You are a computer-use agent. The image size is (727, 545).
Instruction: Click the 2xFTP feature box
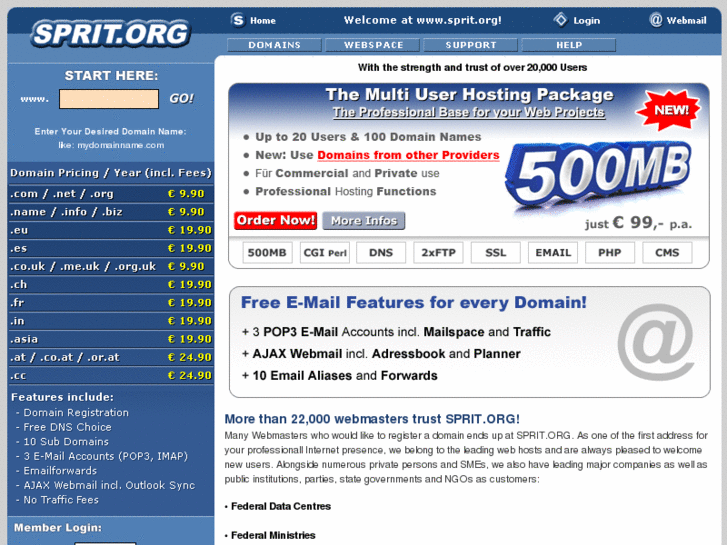(x=439, y=253)
